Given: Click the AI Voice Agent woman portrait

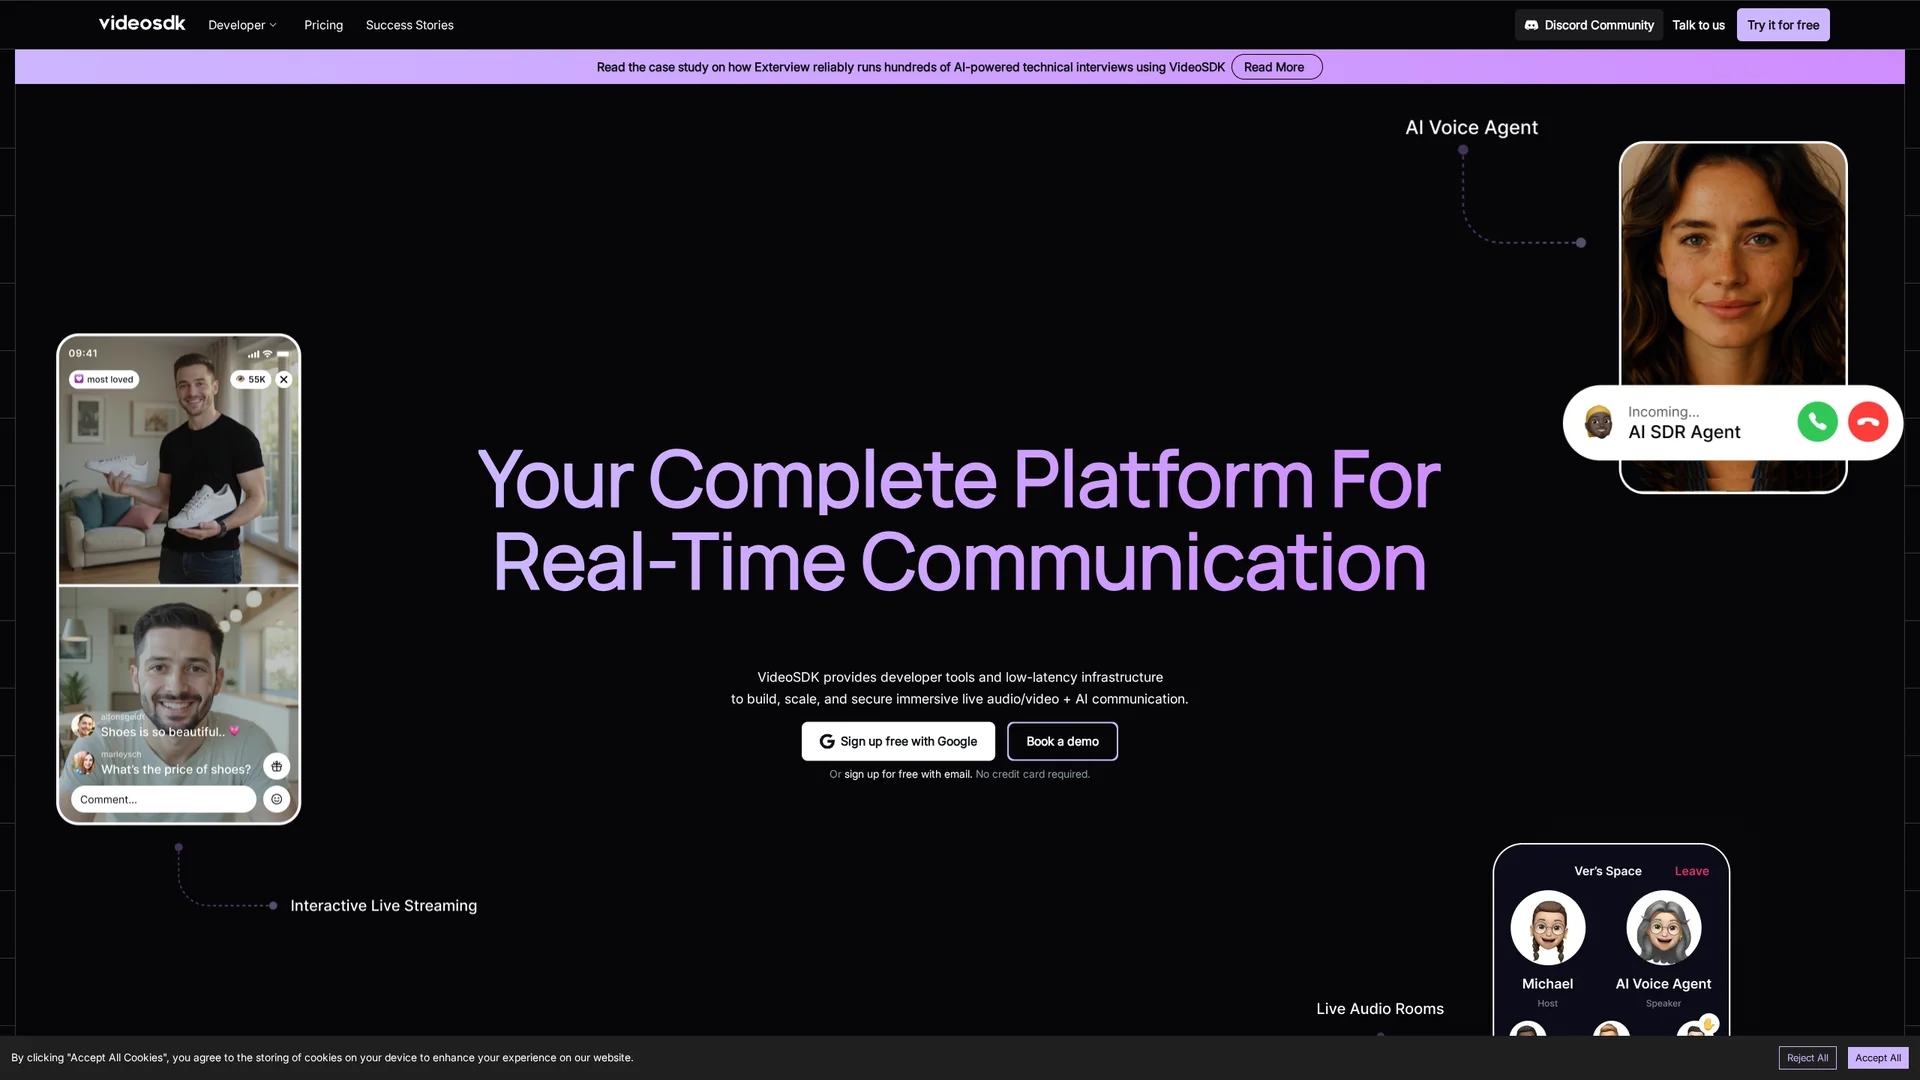Looking at the screenshot, I should (x=1732, y=265).
